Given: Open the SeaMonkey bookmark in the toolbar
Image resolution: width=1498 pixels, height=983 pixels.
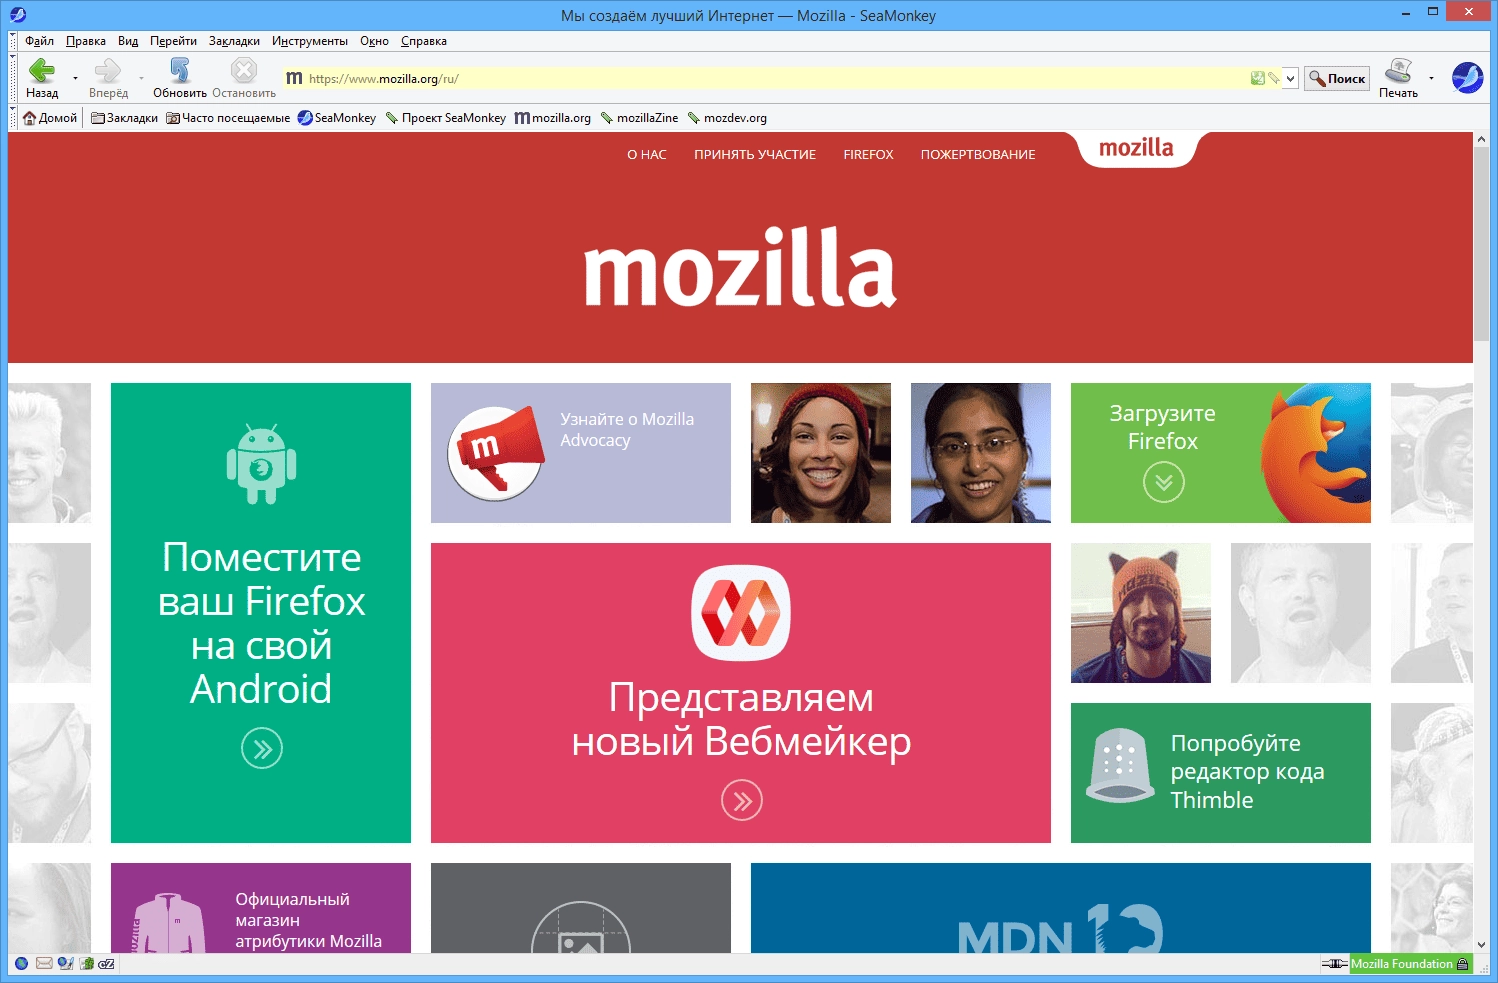Looking at the screenshot, I should pyautogui.click(x=337, y=118).
